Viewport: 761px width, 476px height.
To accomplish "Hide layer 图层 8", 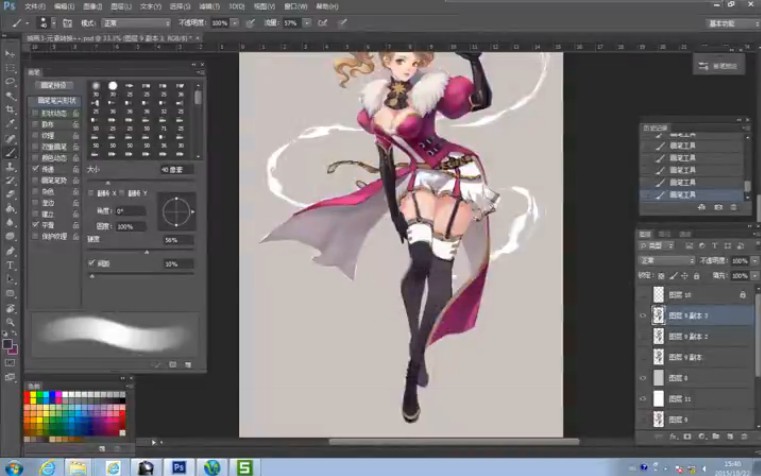I will pos(643,378).
